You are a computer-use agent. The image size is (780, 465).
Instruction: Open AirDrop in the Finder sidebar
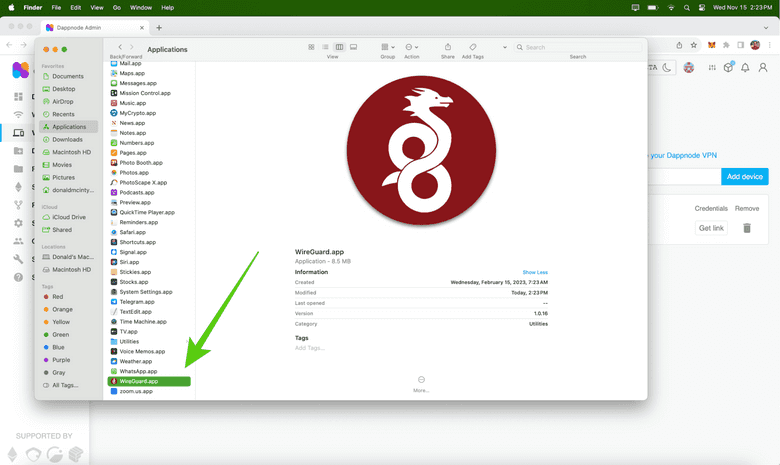pyautogui.click(x=63, y=101)
